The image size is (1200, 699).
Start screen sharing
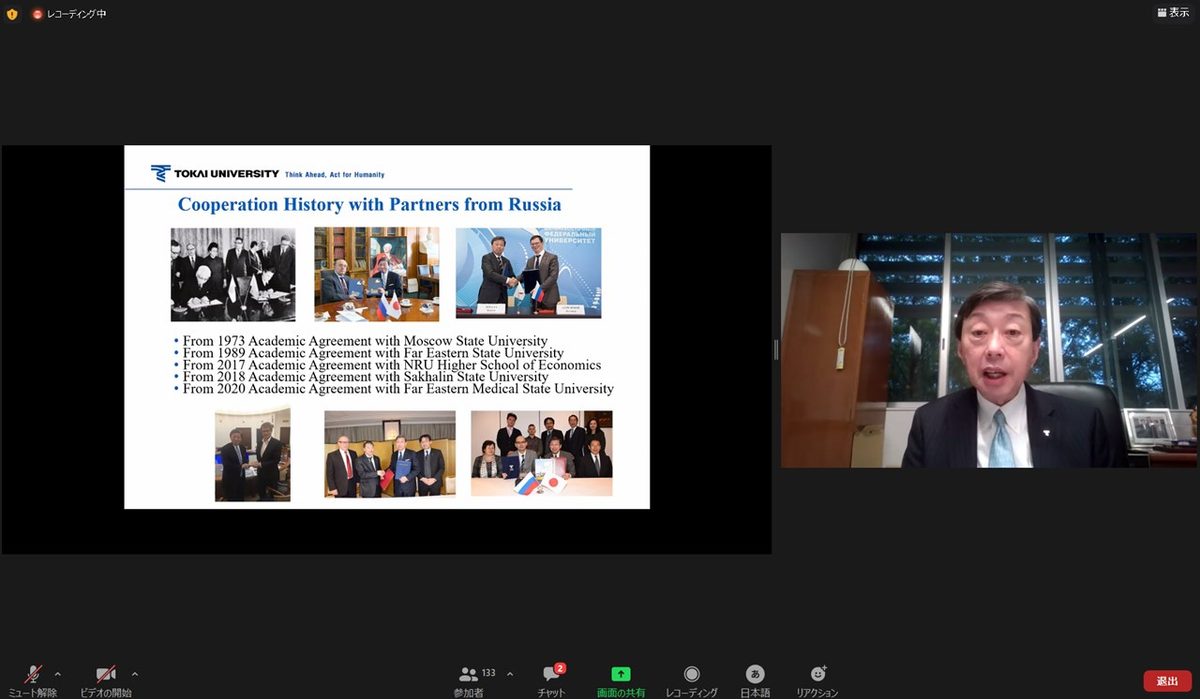(621, 680)
